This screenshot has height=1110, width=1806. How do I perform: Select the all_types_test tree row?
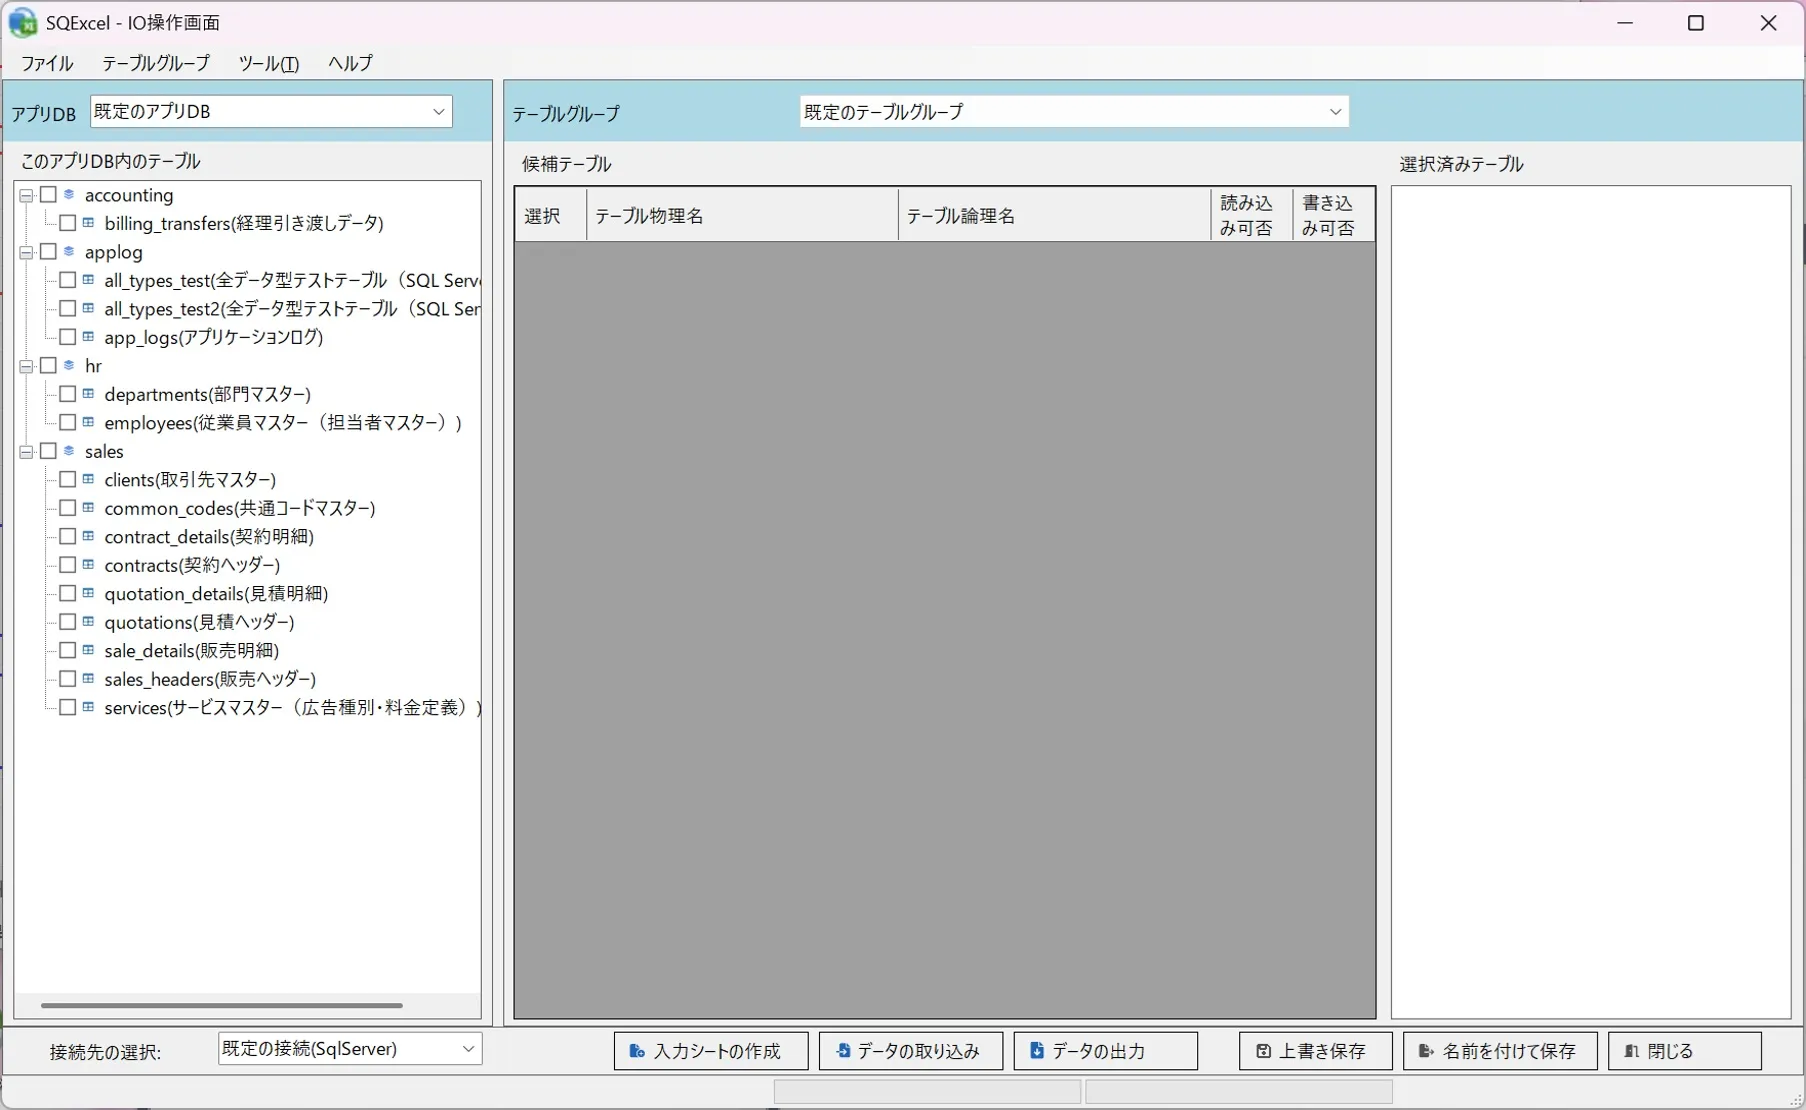pyautogui.click(x=292, y=280)
